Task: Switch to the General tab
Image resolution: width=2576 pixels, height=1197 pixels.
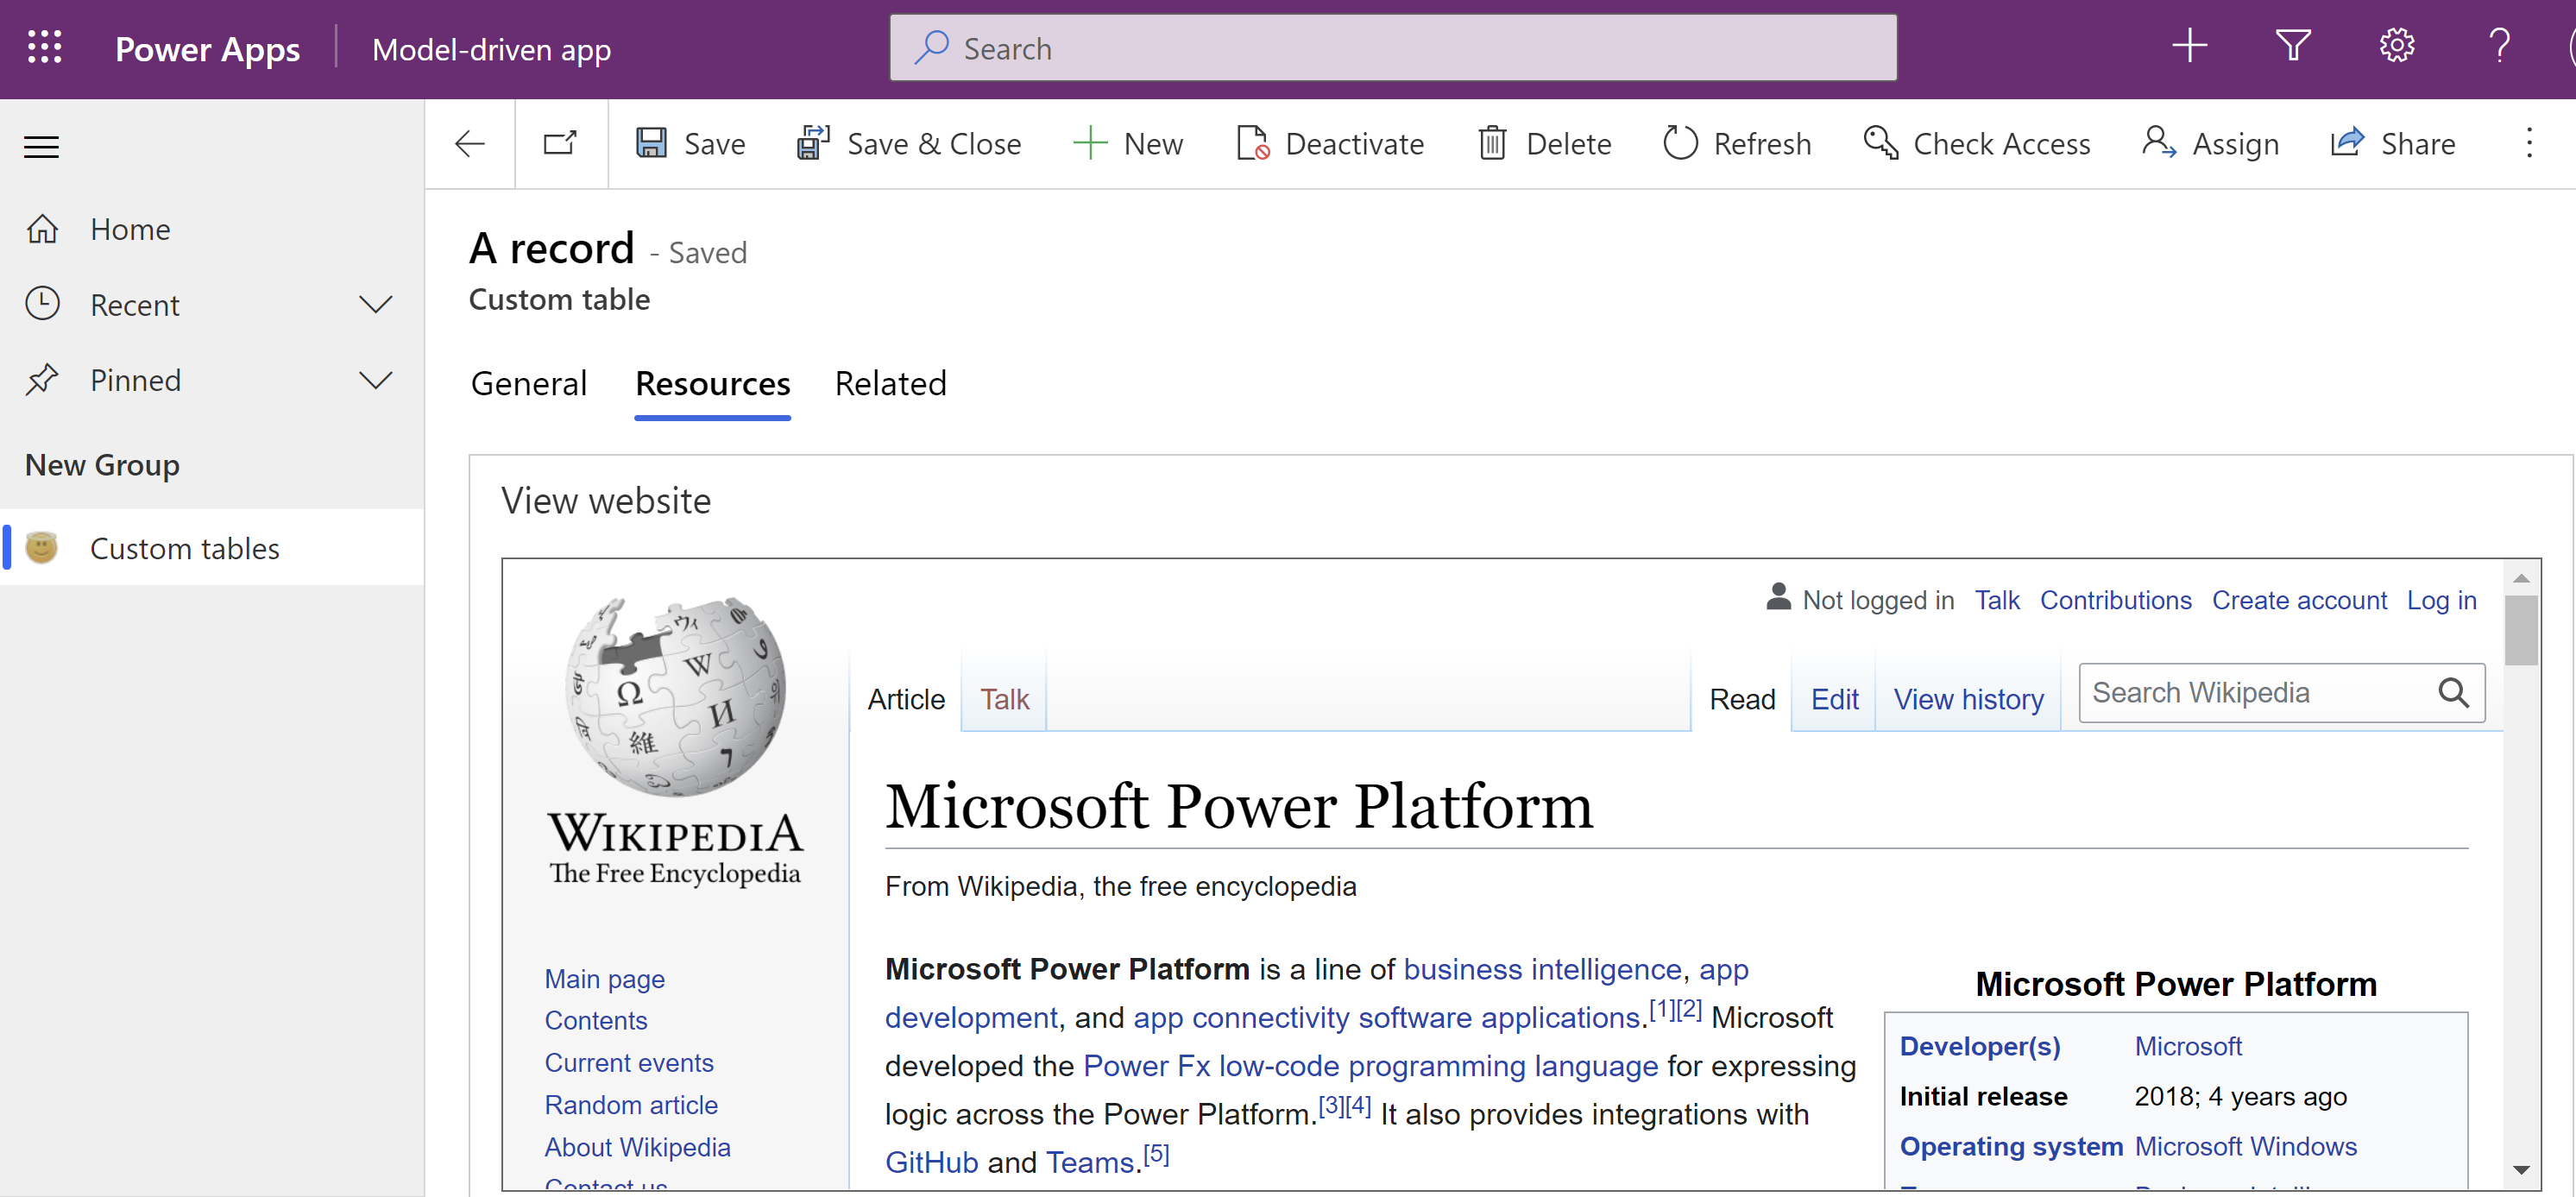Action: click(527, 382)
